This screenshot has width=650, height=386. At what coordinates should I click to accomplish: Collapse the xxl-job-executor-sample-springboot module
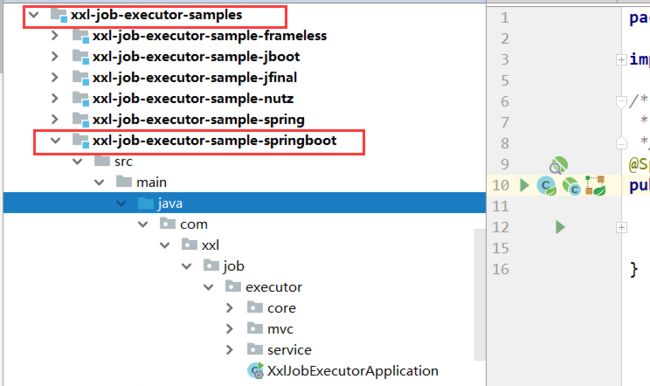point(55,141)
